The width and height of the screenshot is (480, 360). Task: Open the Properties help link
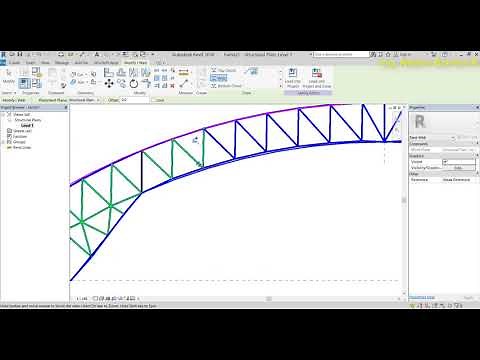pos(422,298)
